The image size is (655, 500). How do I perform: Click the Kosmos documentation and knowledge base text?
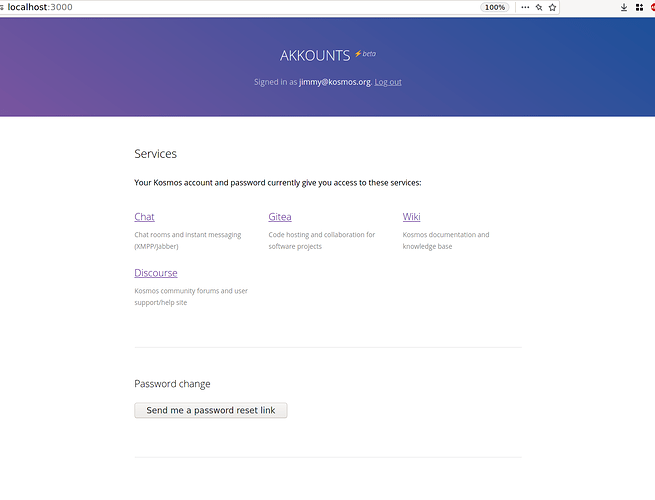pyautogui.click(x=446, y=240)
